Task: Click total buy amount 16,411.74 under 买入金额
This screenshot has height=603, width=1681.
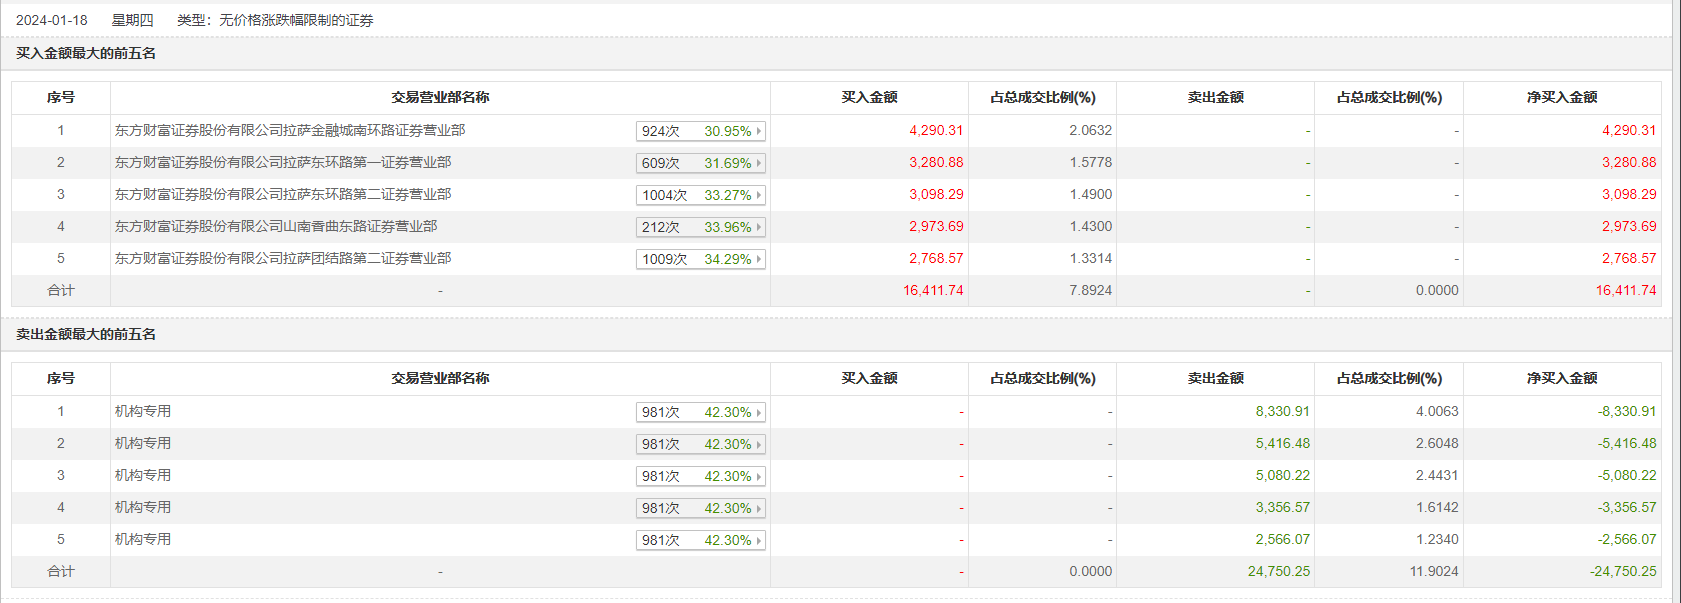Action: (933, 290)
